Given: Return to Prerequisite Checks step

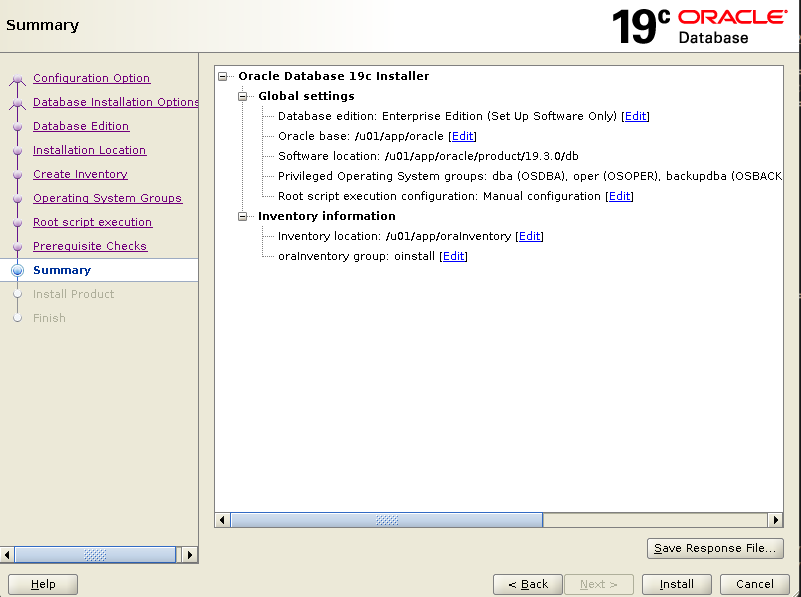Looking at the screenshot, I should click(90, 246).
